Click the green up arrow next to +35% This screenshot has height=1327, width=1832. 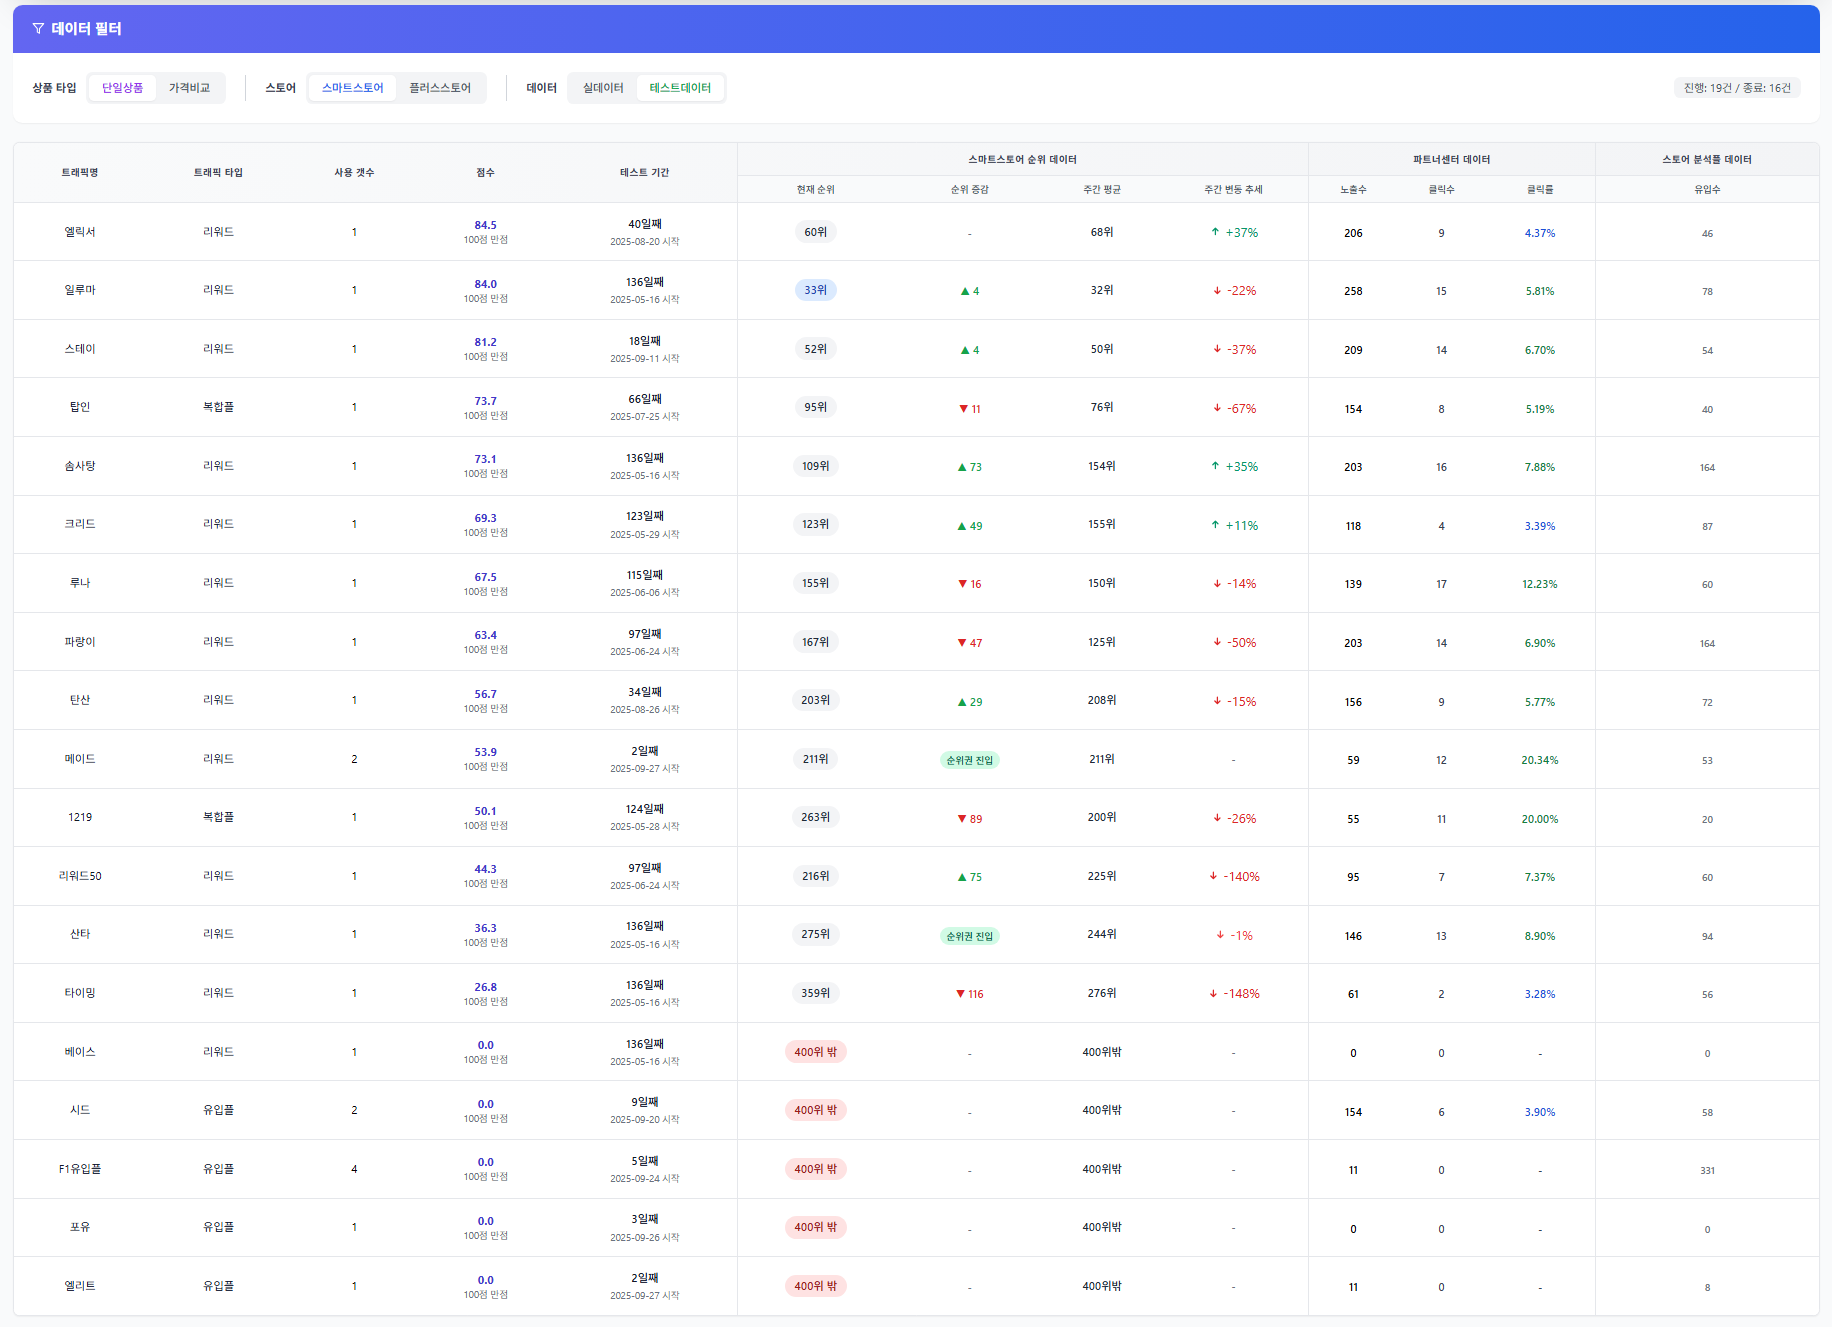tap(1215, 466)
